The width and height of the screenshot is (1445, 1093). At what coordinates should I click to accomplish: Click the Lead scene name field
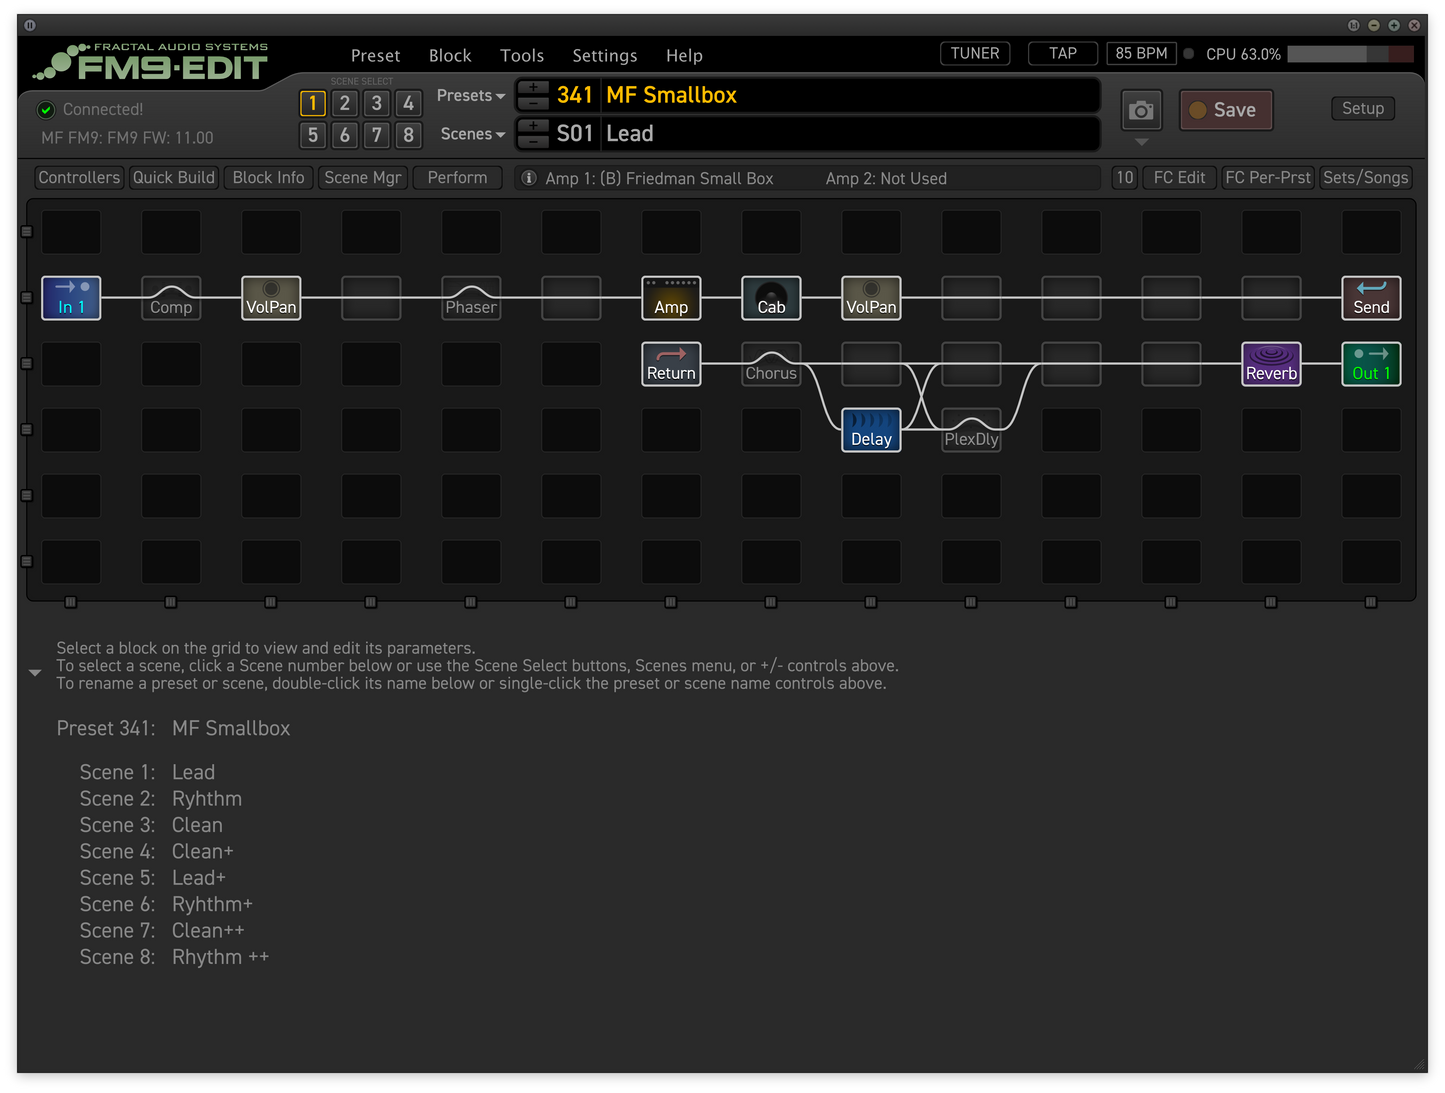[850, 134]
